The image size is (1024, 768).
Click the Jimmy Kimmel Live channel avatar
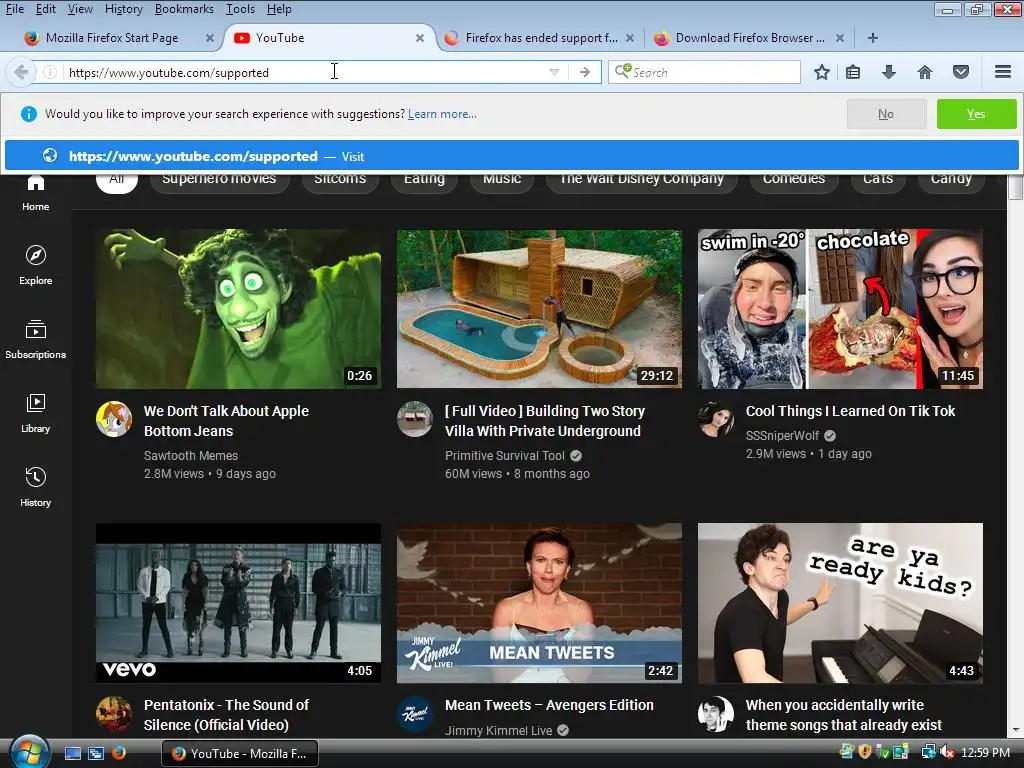415,714
